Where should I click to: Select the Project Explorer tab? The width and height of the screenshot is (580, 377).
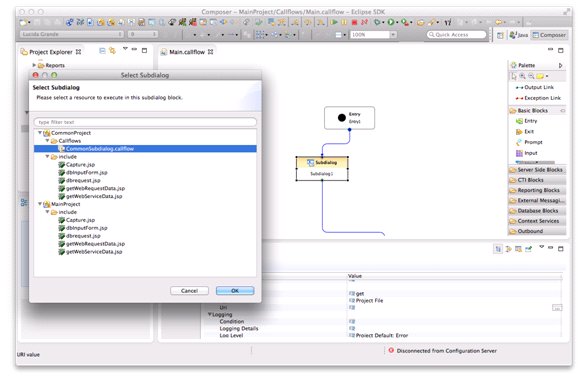pyautogui.click(x=51, y=52)
